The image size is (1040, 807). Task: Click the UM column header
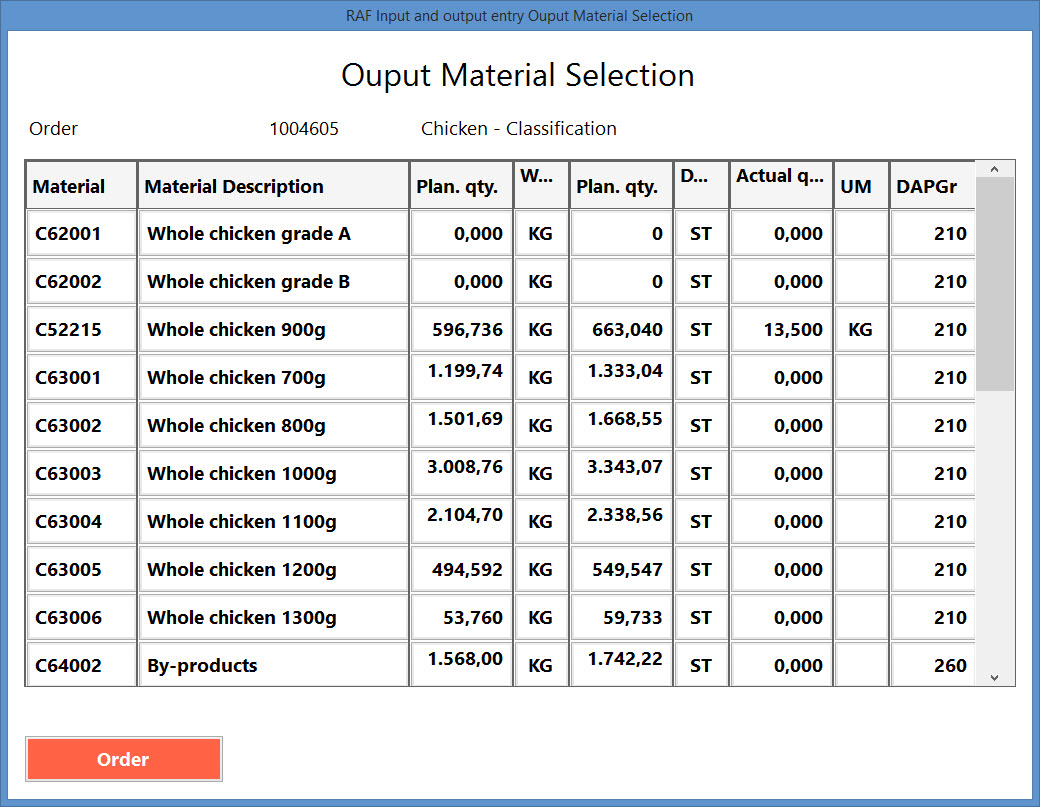point(861,186)
